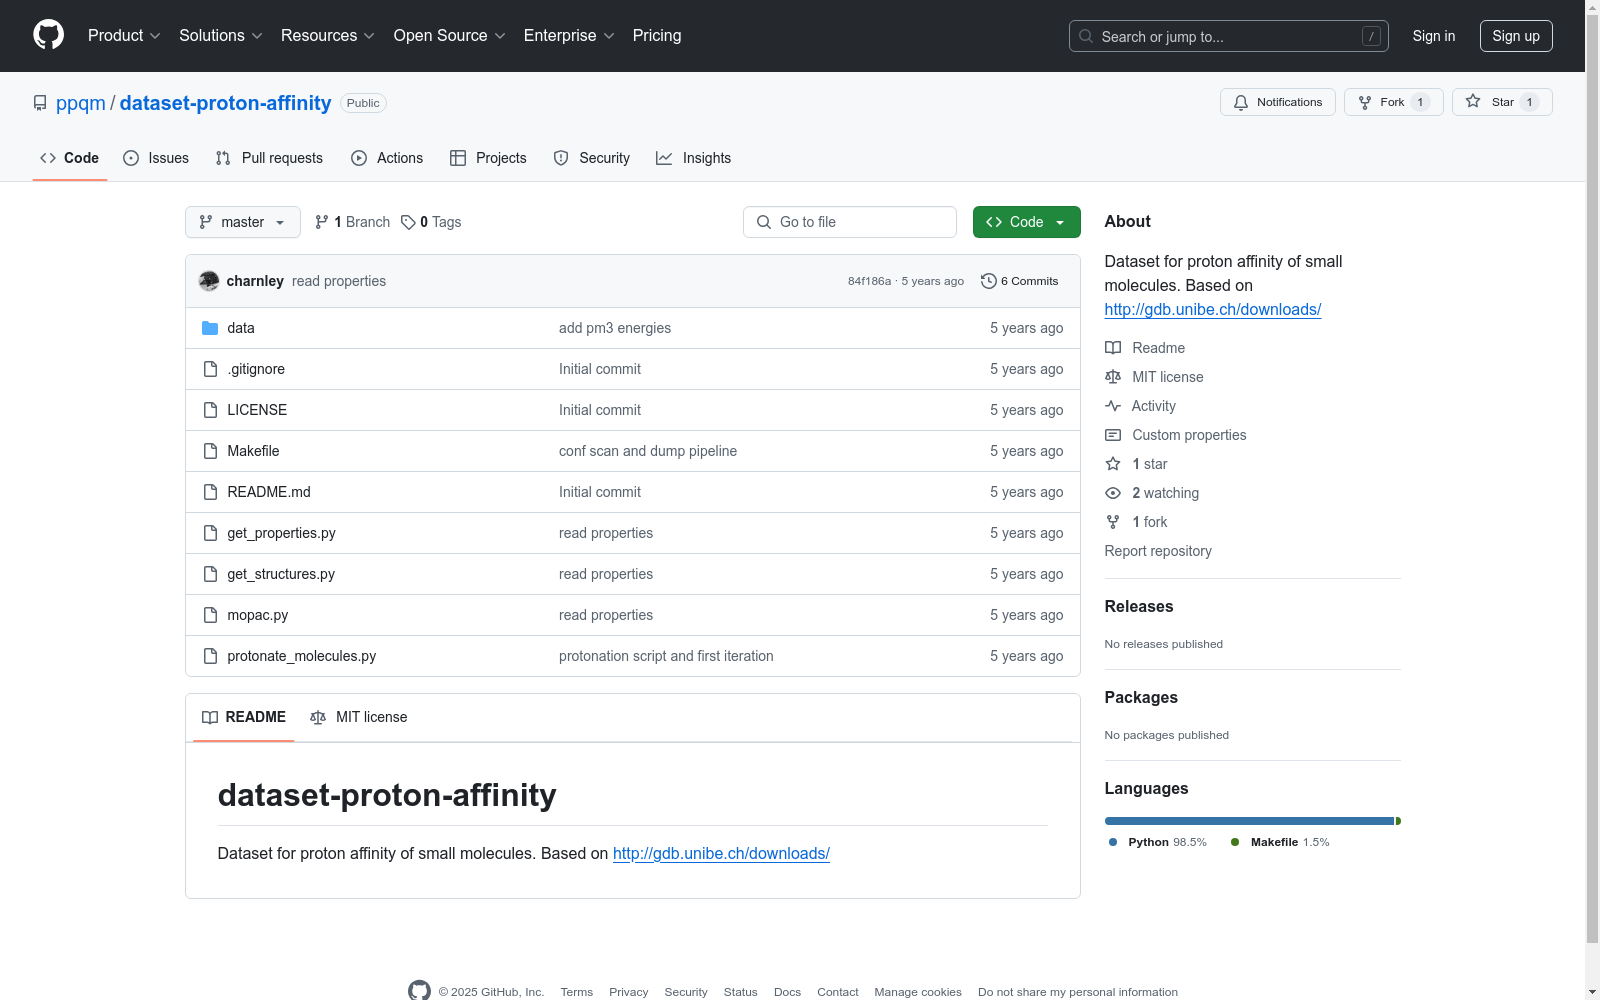The image size is (1600, 1000).
Task: Click the Search or jump to field
Action: tap(1229, 36)
